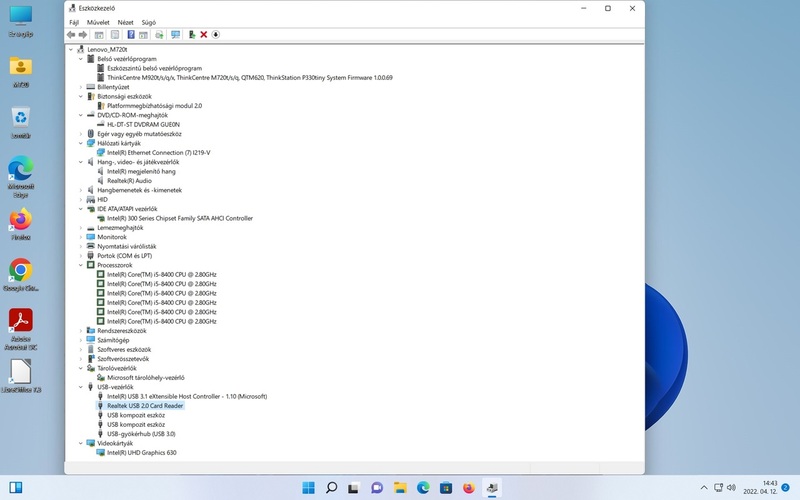800x500 pixels.
Task: Show hidden tray icons with the chevron
Action: (704, 488)
